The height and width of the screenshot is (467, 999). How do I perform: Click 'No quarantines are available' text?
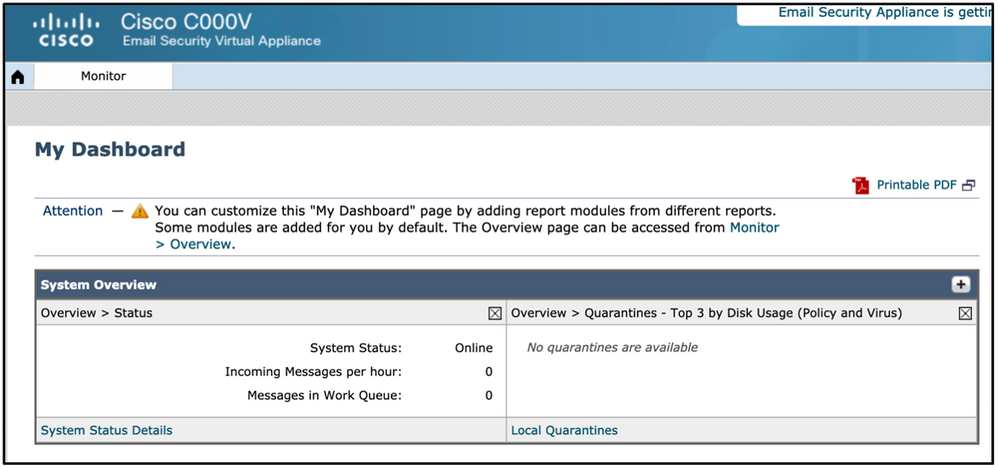pyautogui.click(x=612, y=347)
